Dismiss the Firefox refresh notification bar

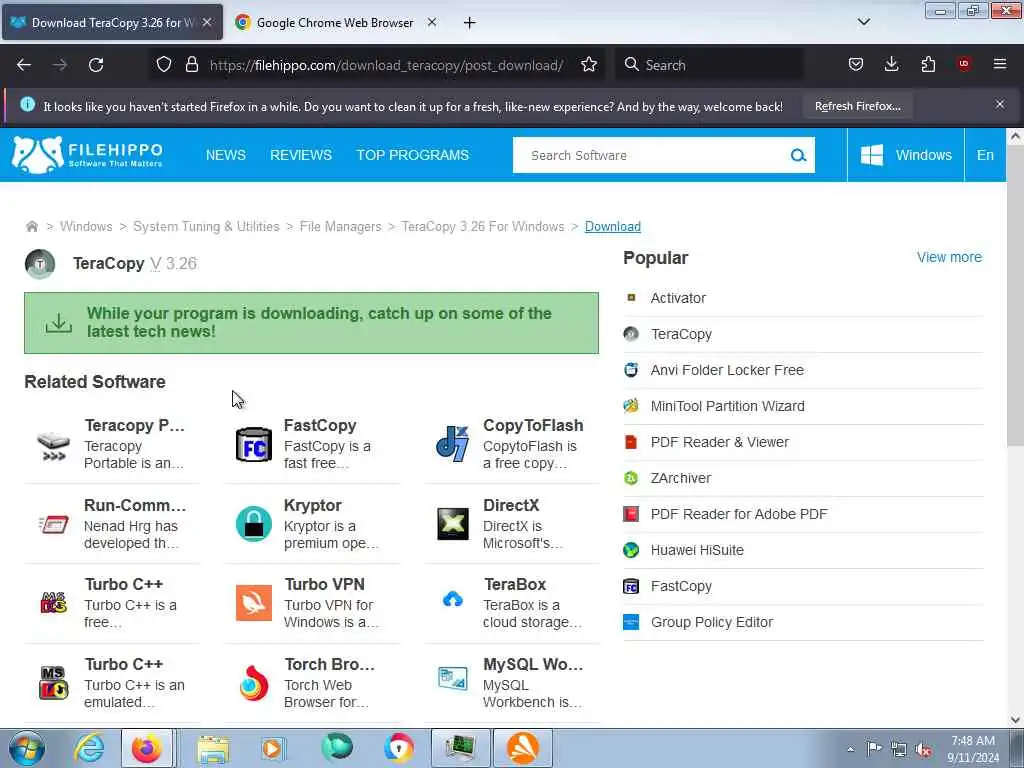point(1000,104)
